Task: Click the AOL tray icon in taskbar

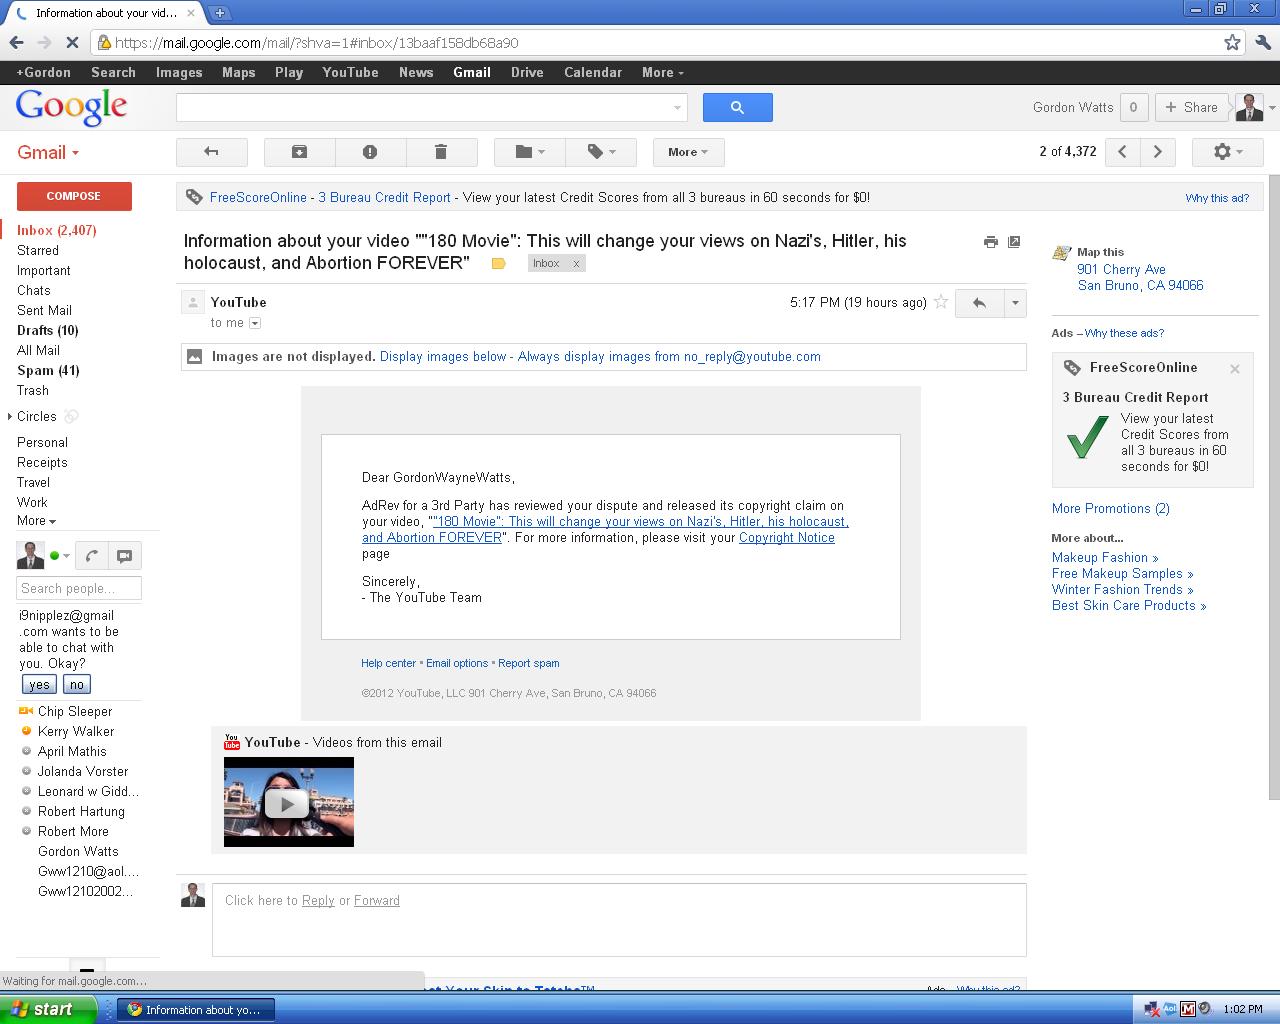Action: click(x=1170, y=1009)
